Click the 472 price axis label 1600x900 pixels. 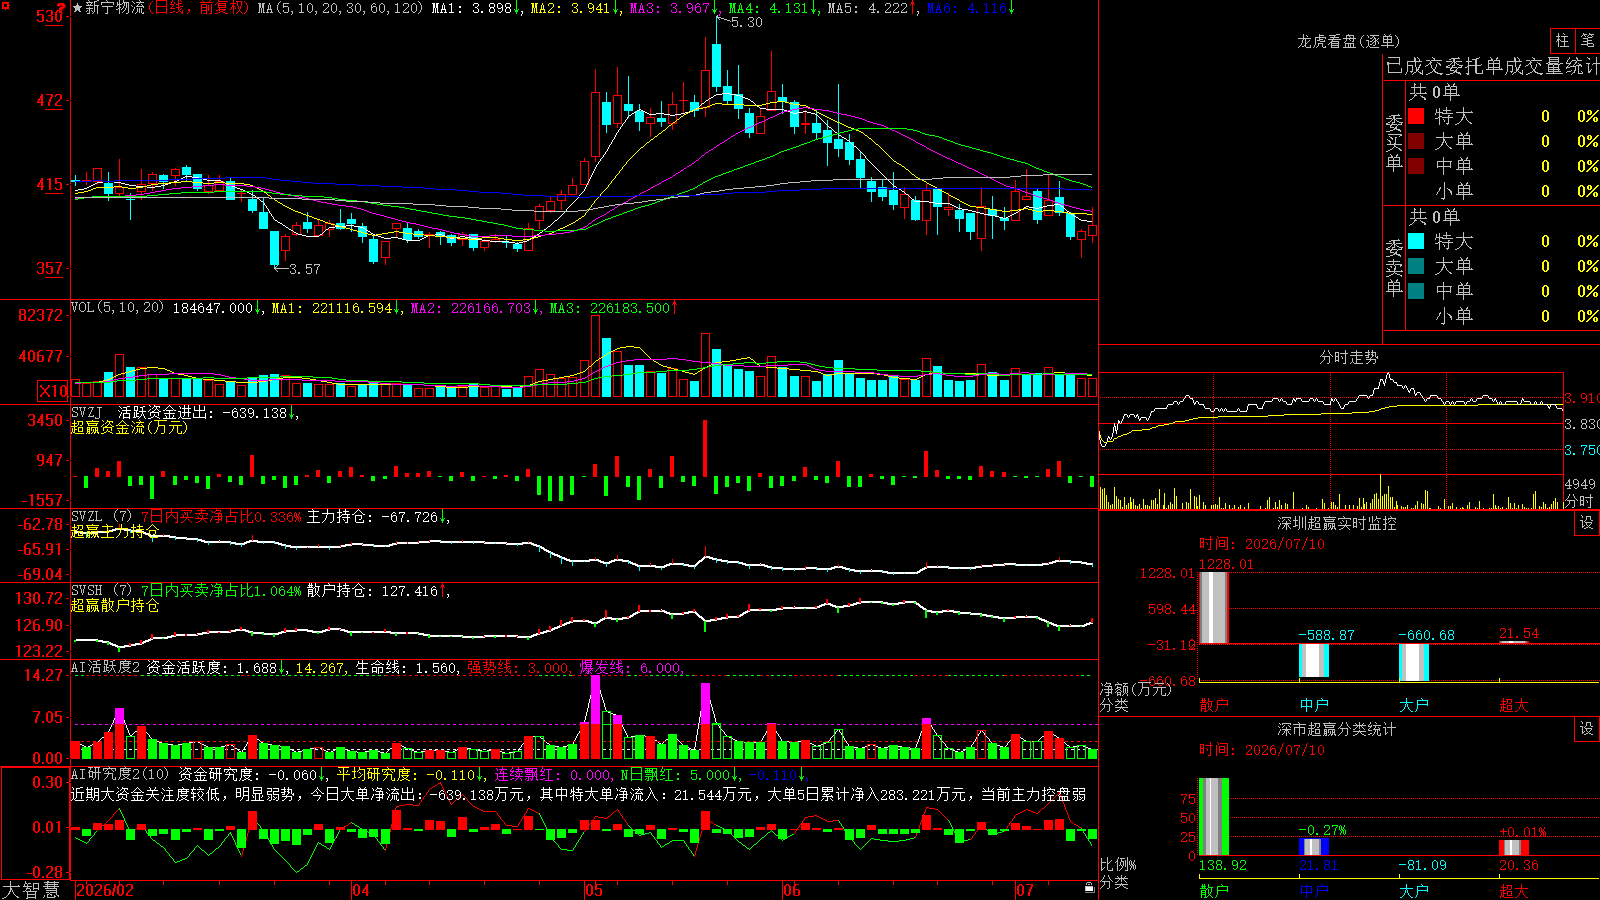coord(49,100)
